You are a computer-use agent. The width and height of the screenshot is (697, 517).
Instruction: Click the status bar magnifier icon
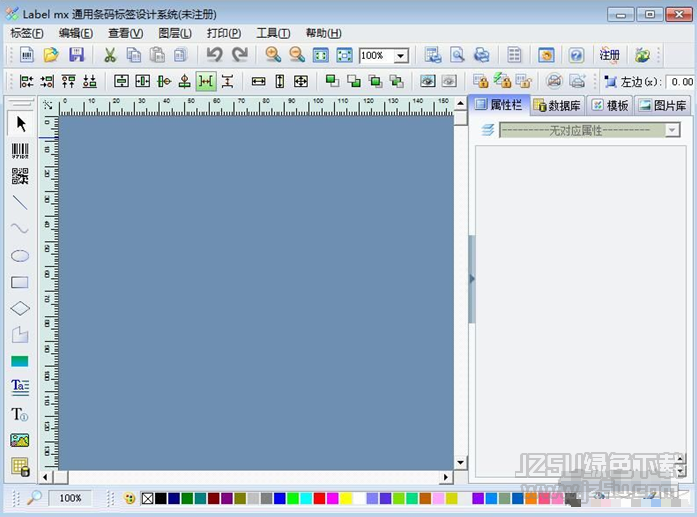[x=34, y=497]
